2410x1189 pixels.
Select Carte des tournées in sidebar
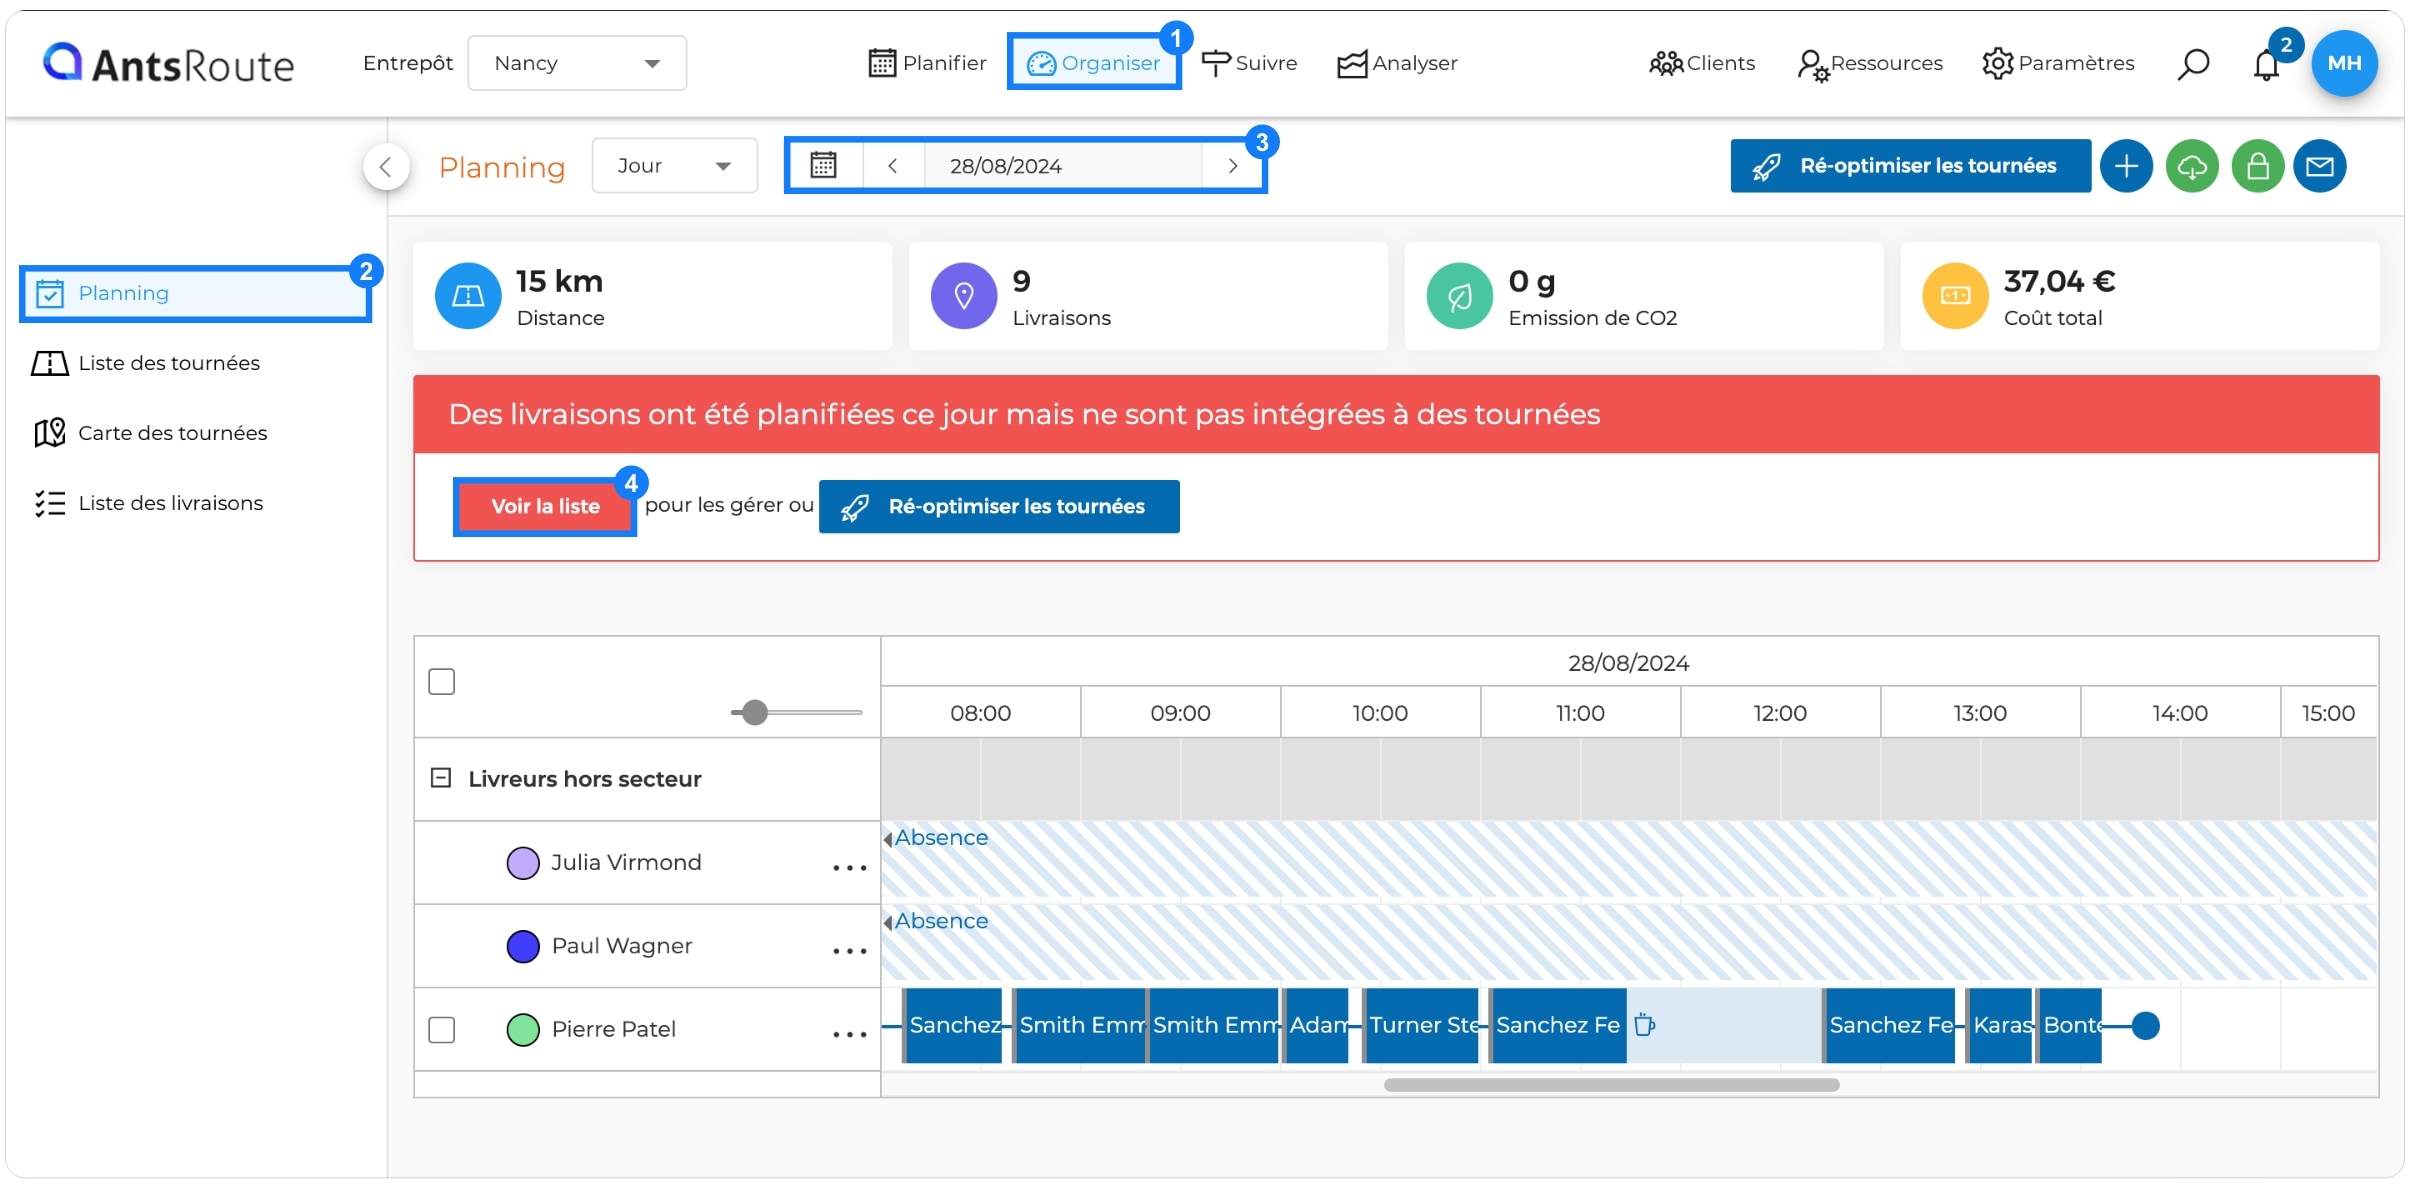(151, 433)
